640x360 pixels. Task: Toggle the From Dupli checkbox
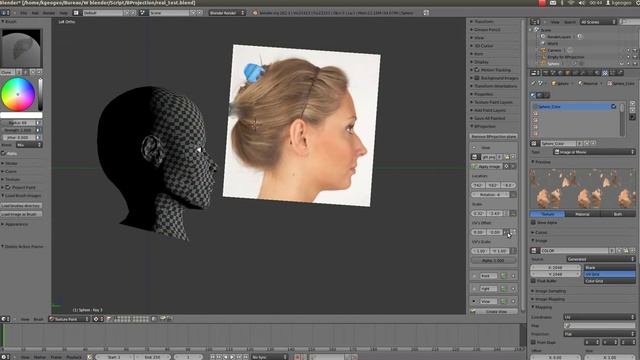click(533, 342)
